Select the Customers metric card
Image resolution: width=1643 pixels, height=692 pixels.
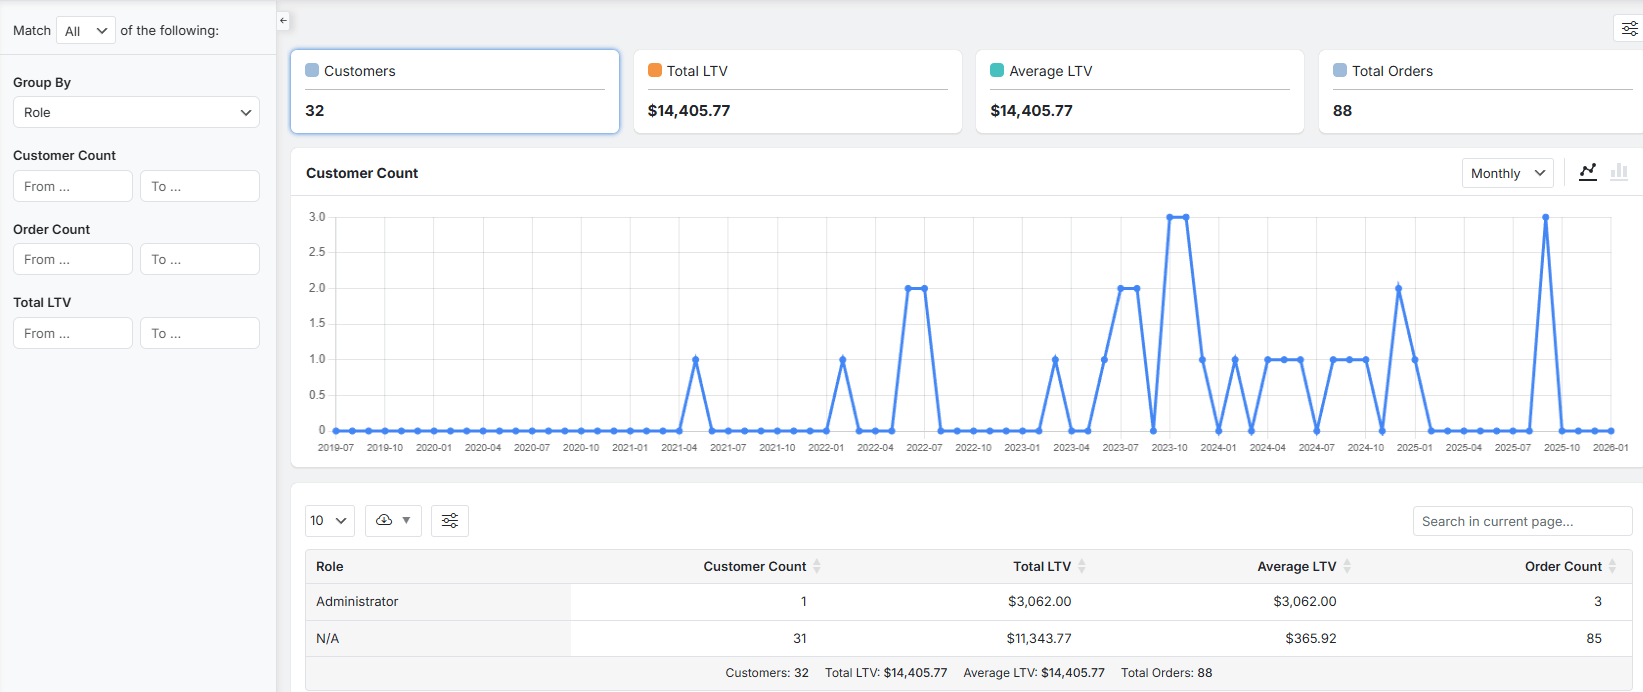tap(455, 91)
